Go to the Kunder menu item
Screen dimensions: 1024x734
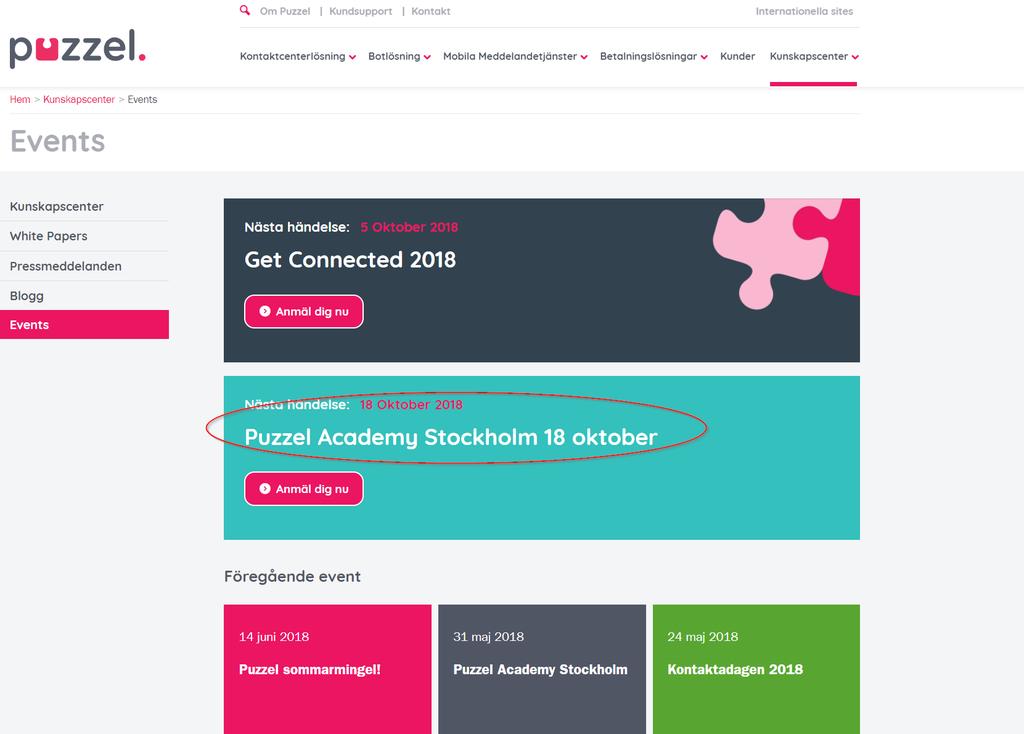click(737, 57)
